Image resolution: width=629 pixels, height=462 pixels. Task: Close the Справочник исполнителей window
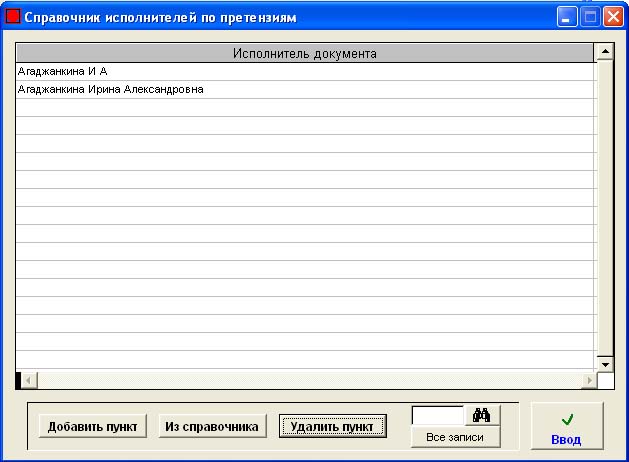tap(613, 17)
